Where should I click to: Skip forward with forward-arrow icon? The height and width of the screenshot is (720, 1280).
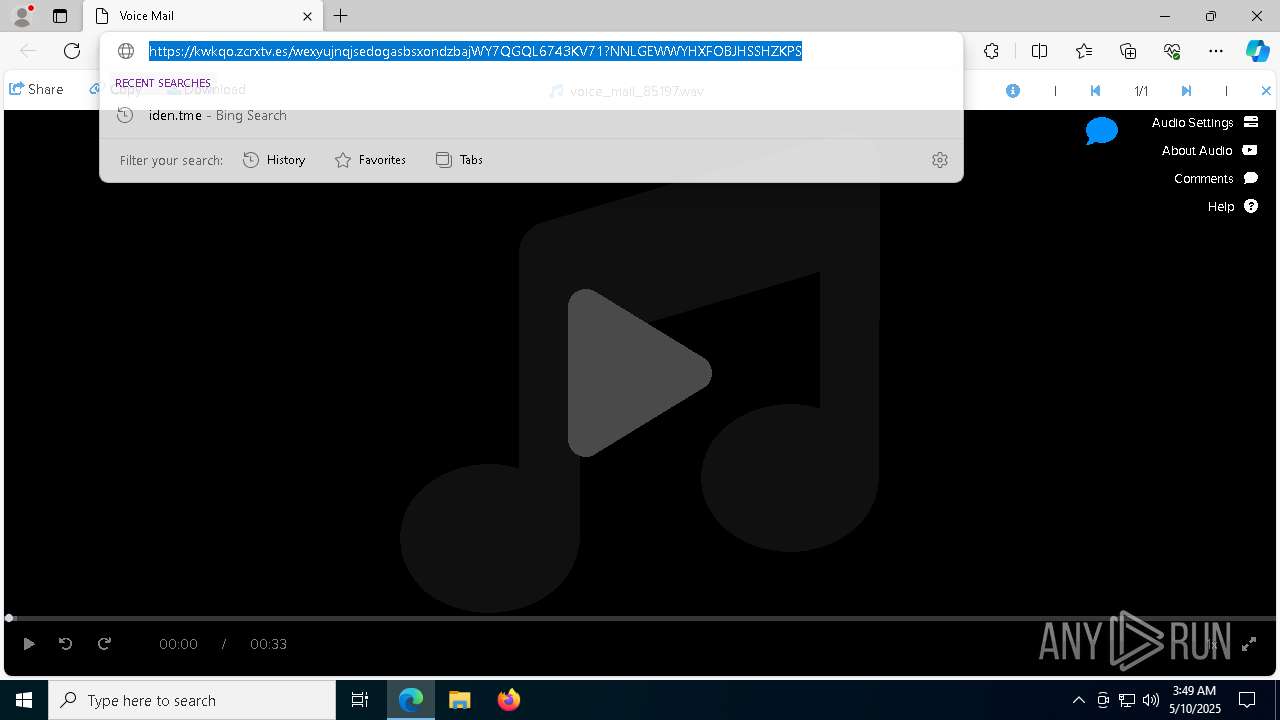104,644
